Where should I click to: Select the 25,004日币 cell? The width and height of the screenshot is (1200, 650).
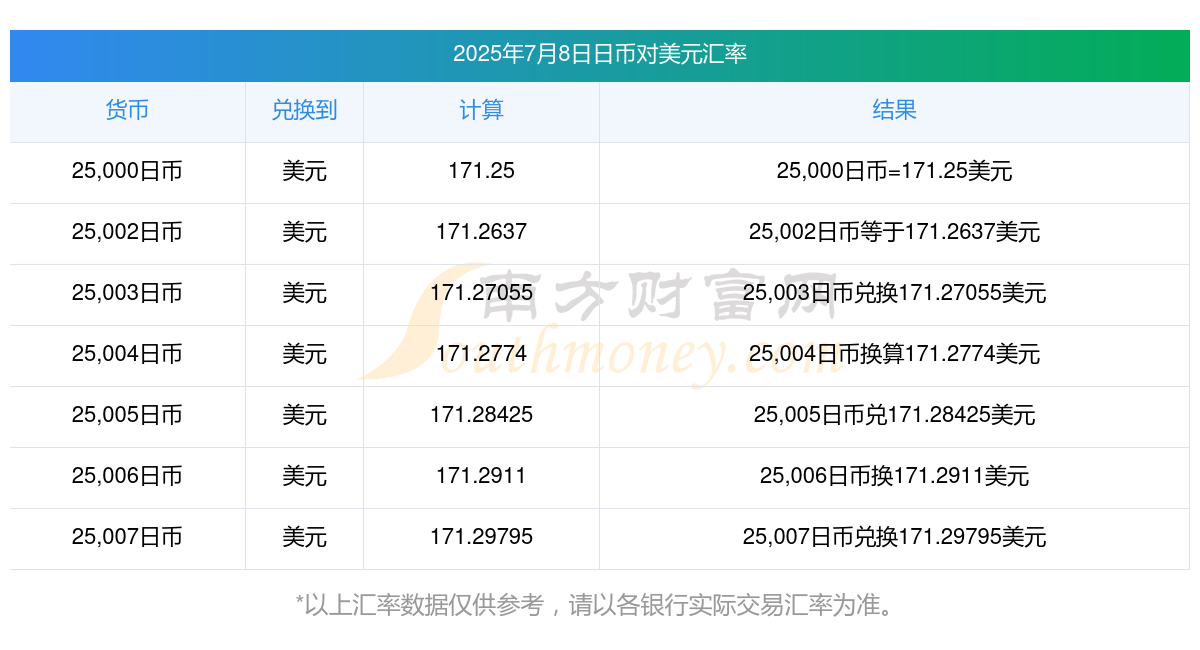coord(127,354)
